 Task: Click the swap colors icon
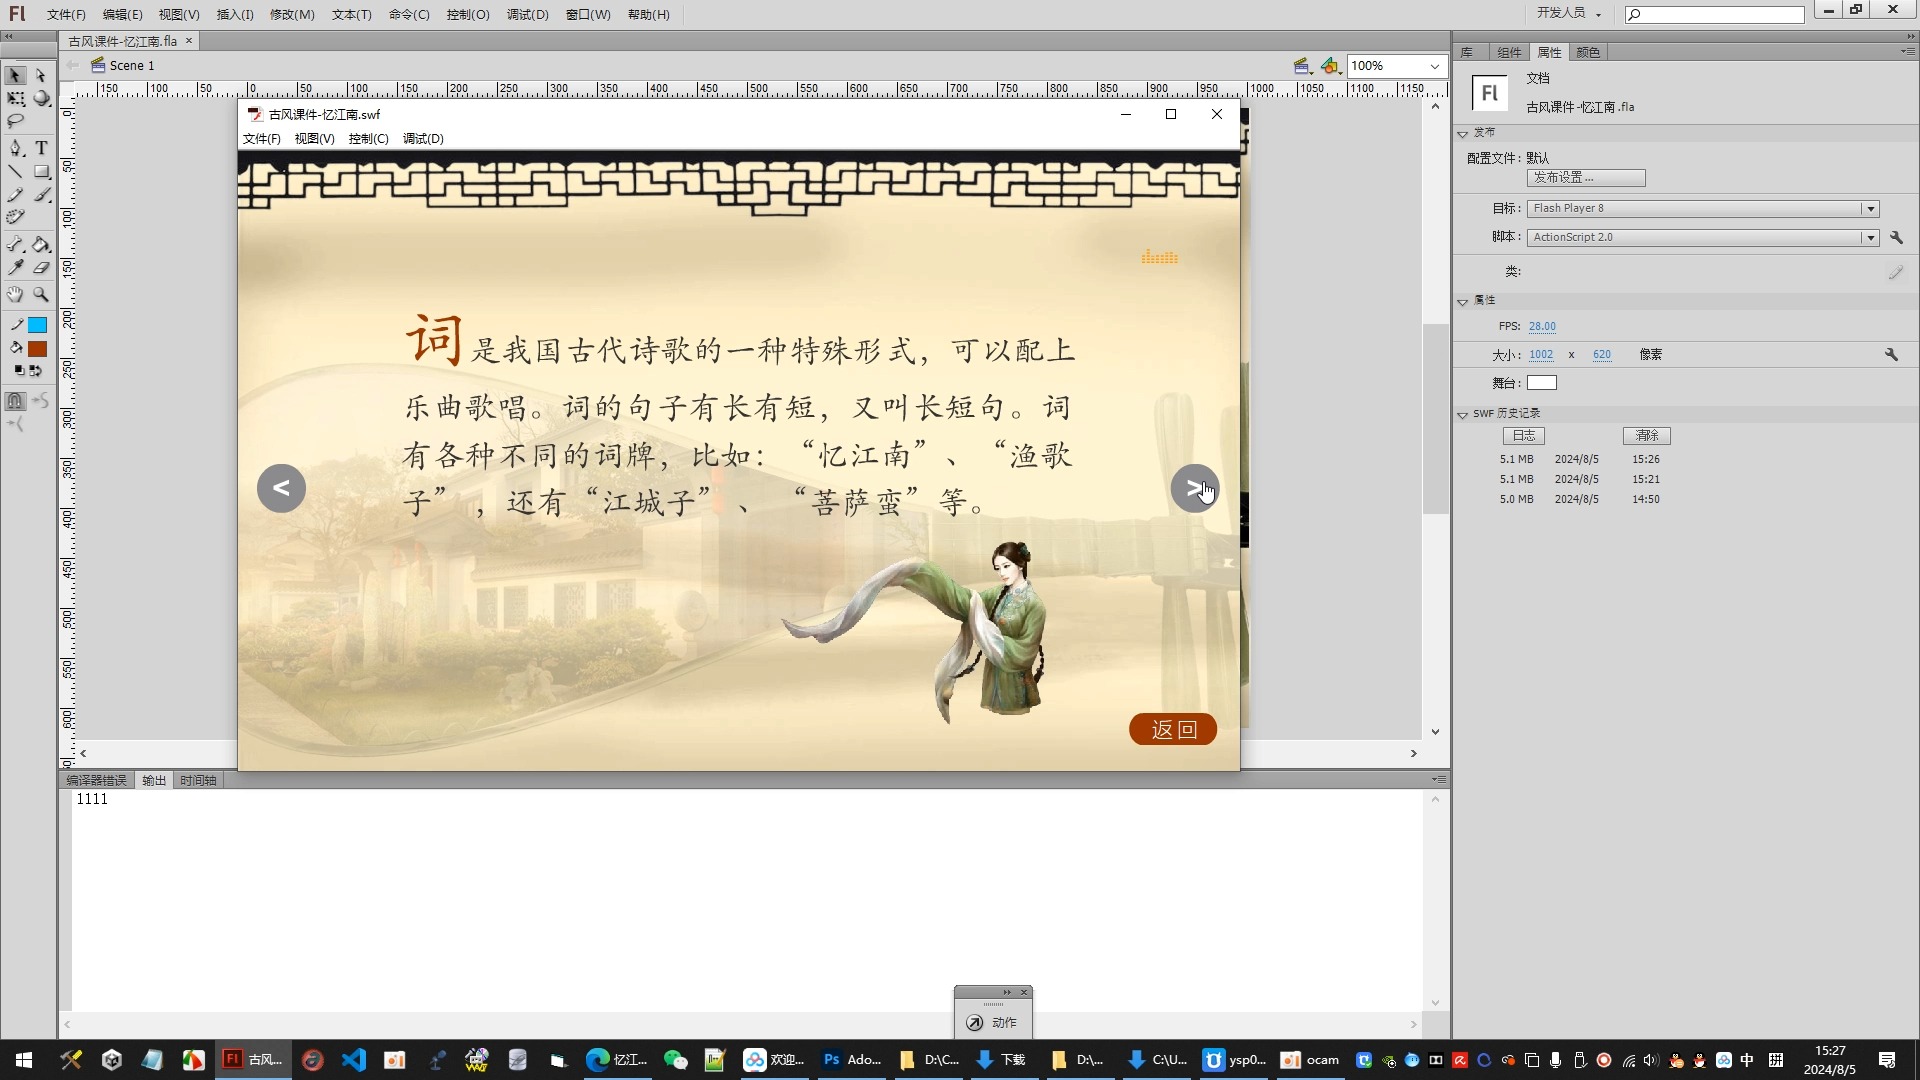(36, 371)
